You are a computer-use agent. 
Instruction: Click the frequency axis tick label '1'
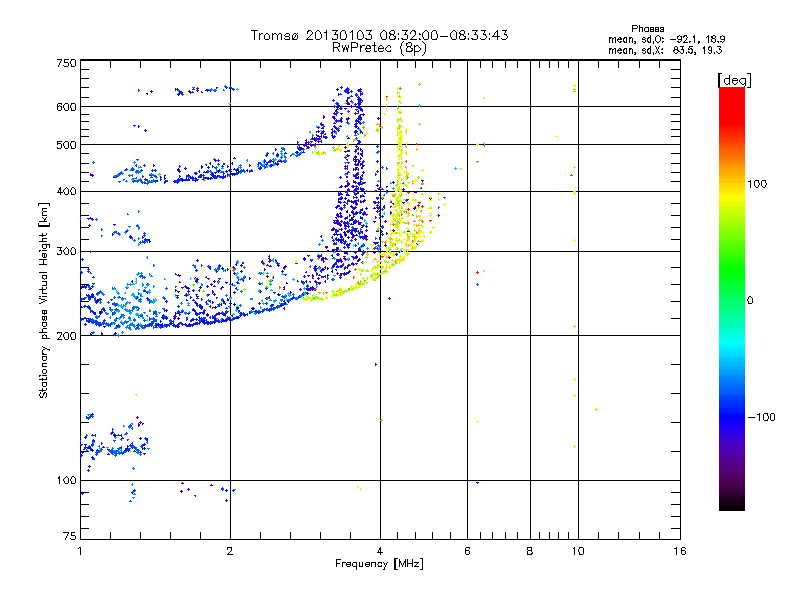(x=80, y=551)
